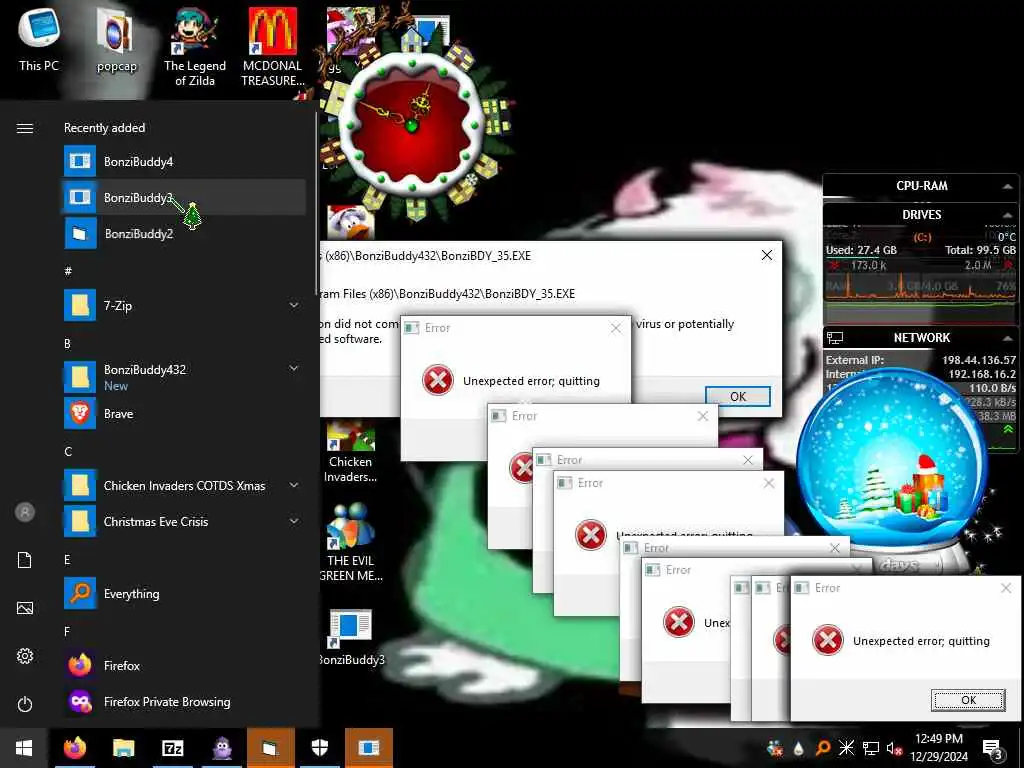Click OK in the frontmost Error dialog
This screenshot has height=768, width=1024.
[968, 700]
